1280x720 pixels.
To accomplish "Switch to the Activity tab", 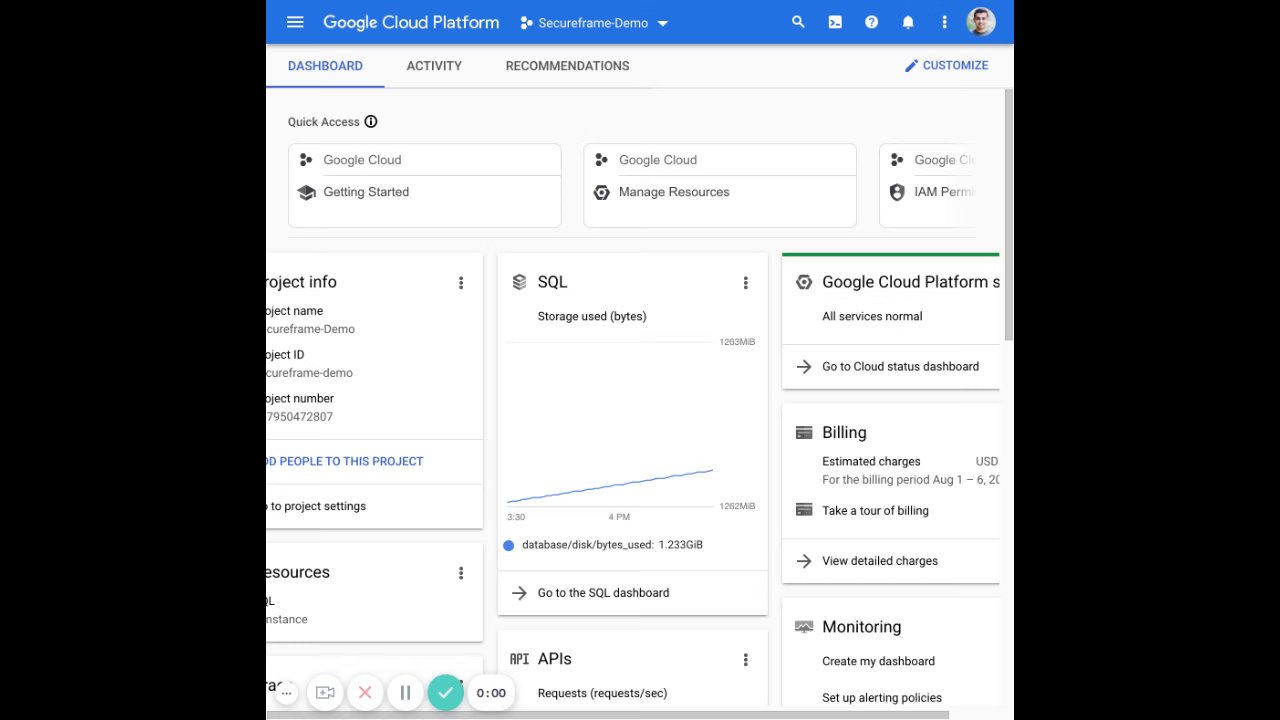I will [x=434, y=66].
